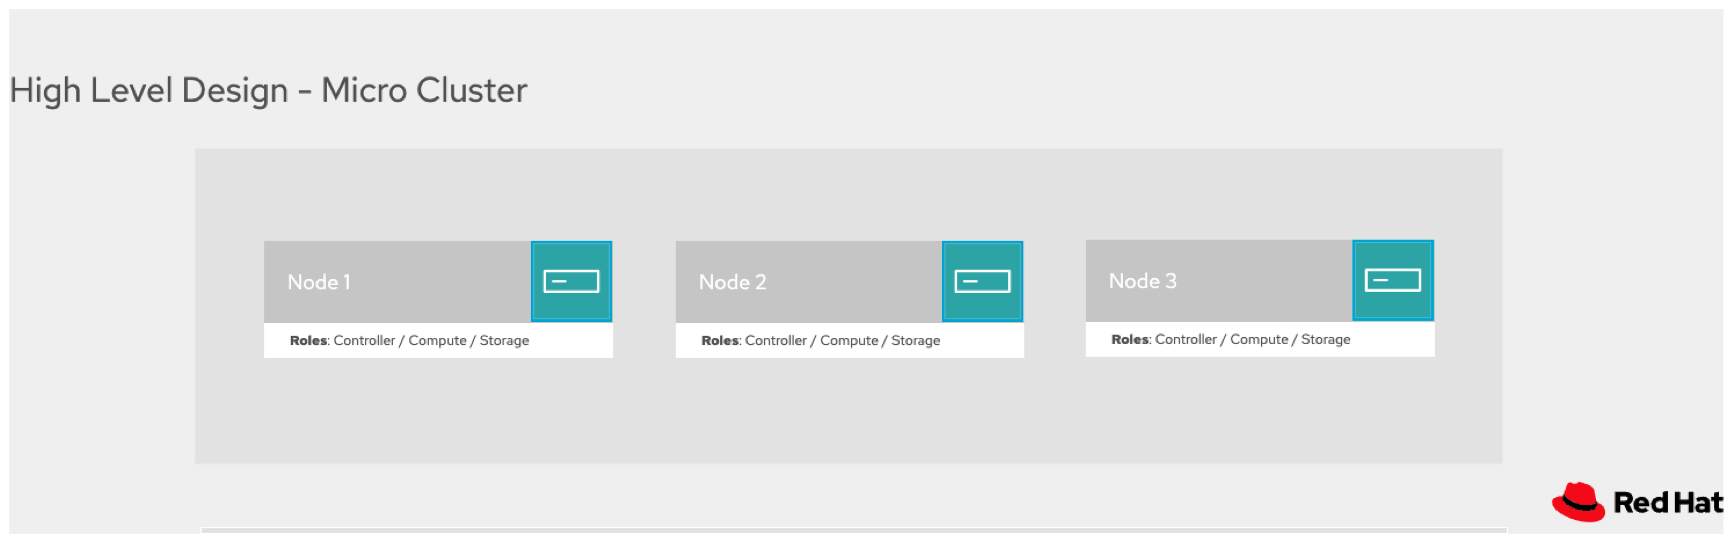Click the Red Hat logo
Viewport: 1733px width, 545px height.
coord(1638,502)
